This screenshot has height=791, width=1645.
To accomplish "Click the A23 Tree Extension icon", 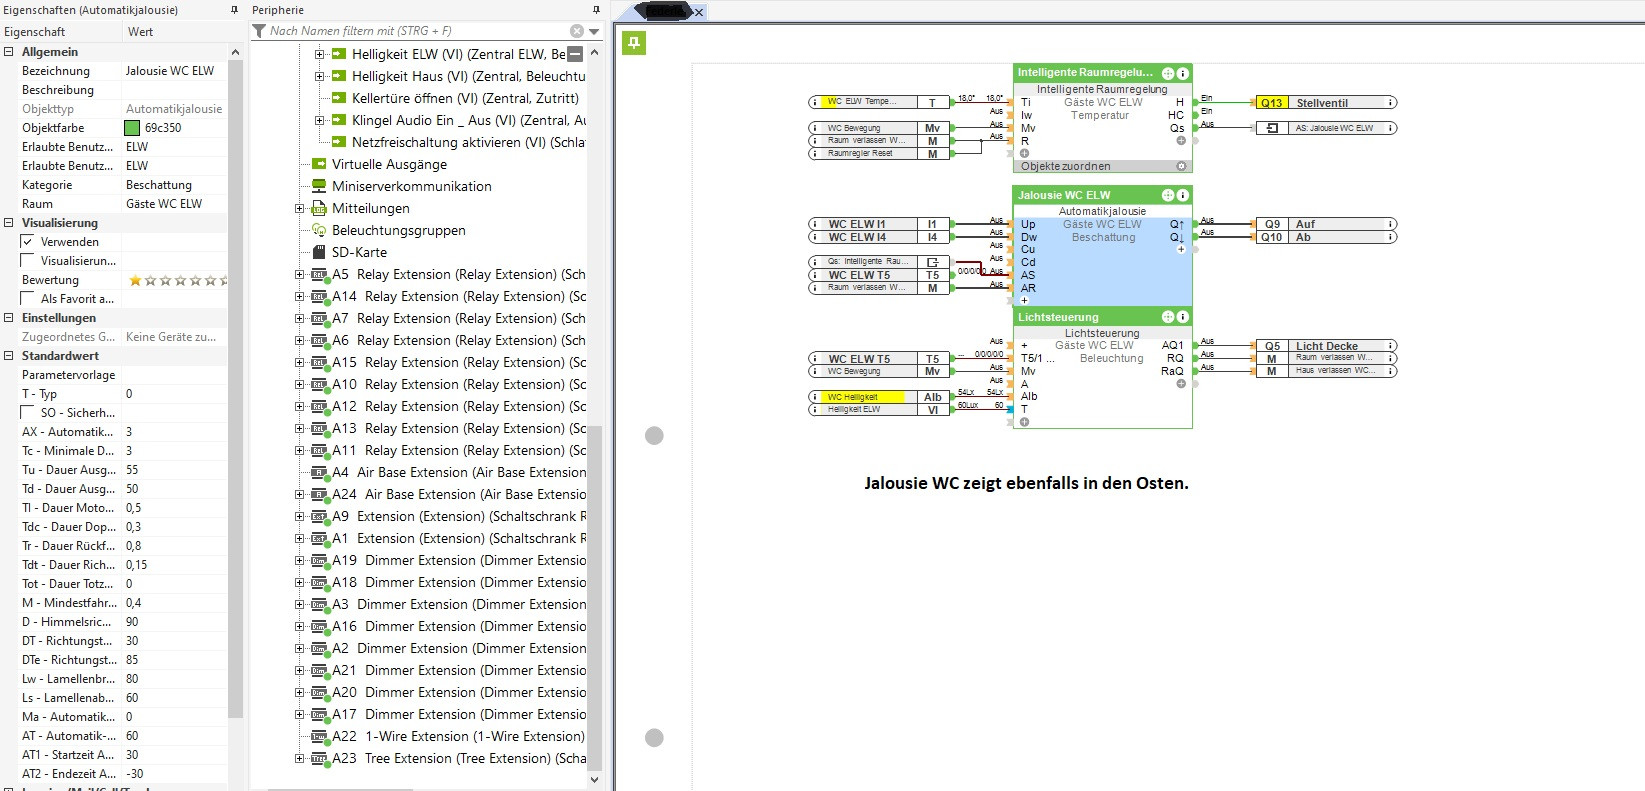I will (319, 758).
